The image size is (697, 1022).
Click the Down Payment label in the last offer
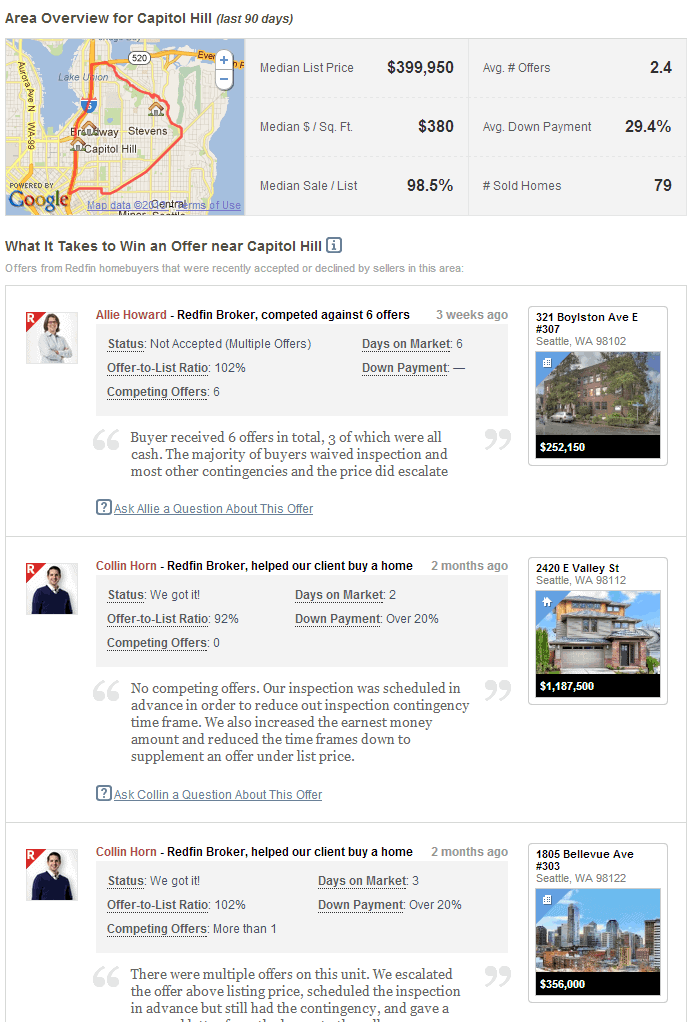(361, 905)
